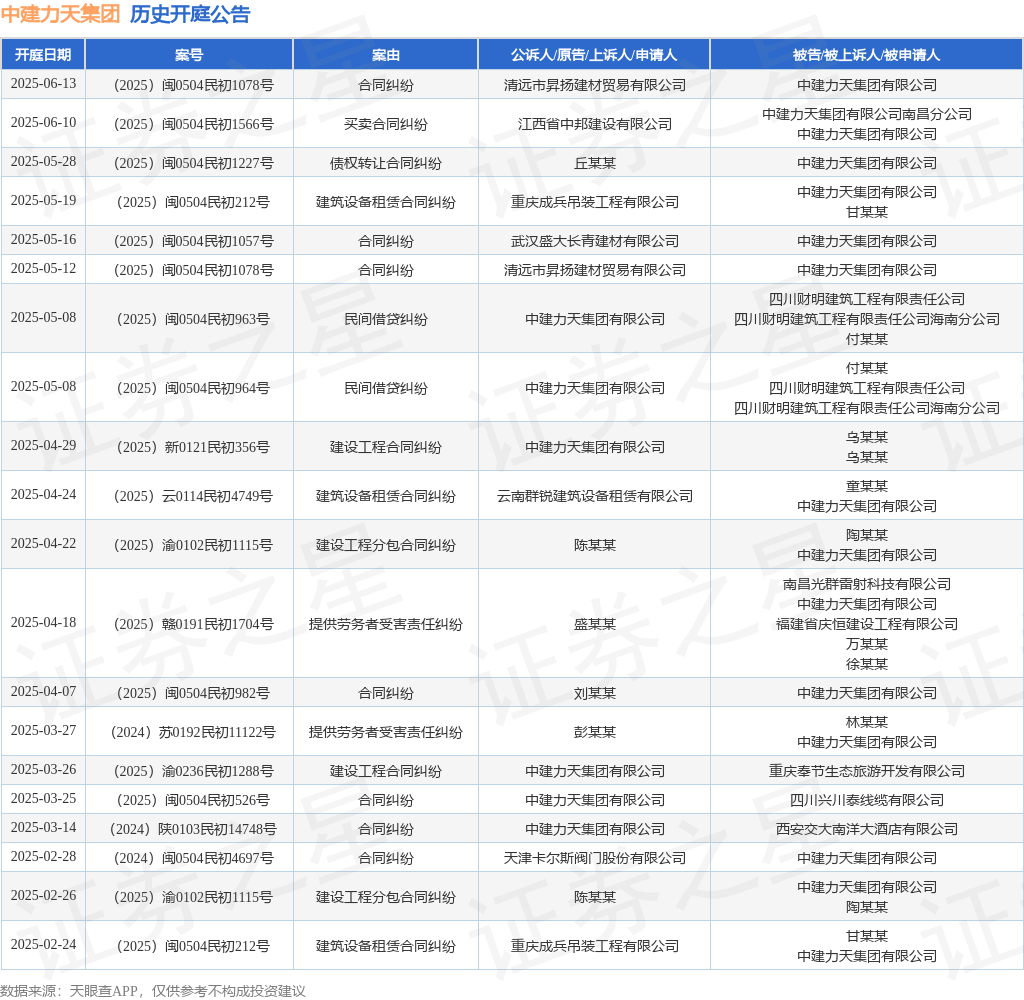This screenshot has height=1000, width=1024.
Task: Click defendant 重庆奉节生态旅游开发有限公司
Action: tap(866, 771)
